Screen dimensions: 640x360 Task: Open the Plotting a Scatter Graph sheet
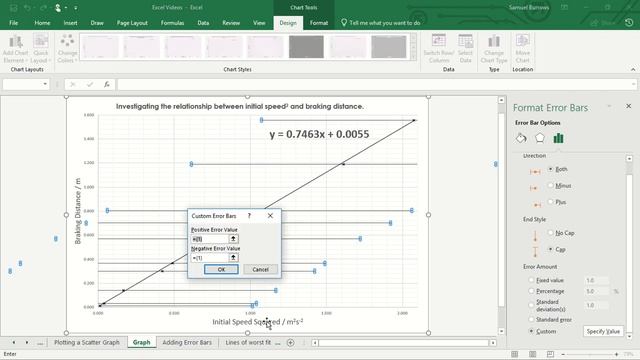click(x=87, y=343)
